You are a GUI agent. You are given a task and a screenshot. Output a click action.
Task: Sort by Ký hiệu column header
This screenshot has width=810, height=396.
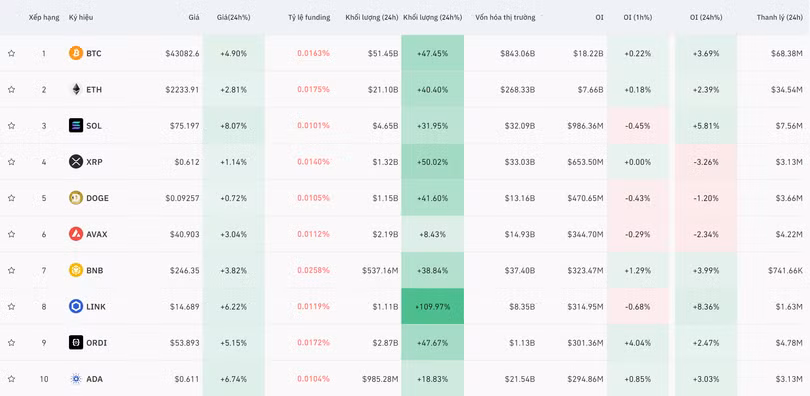(81, 18)
